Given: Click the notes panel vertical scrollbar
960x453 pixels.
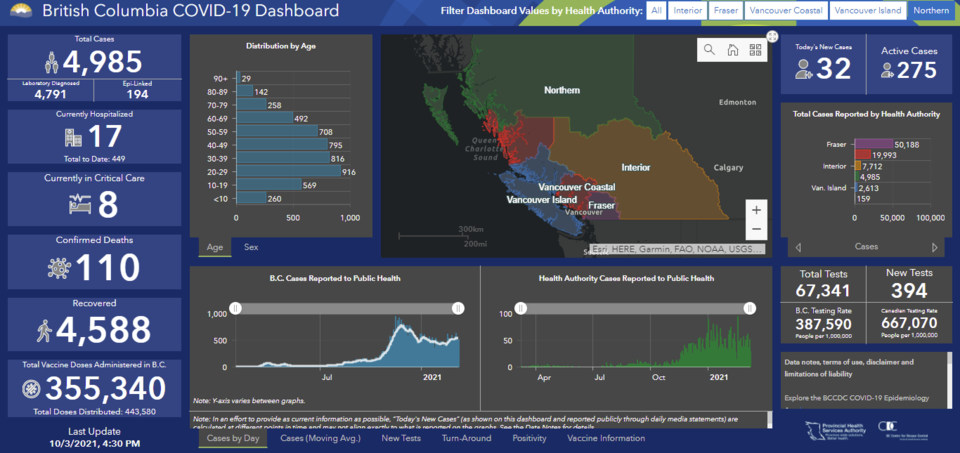Looking at the screenshot, I should click(950, 380).
